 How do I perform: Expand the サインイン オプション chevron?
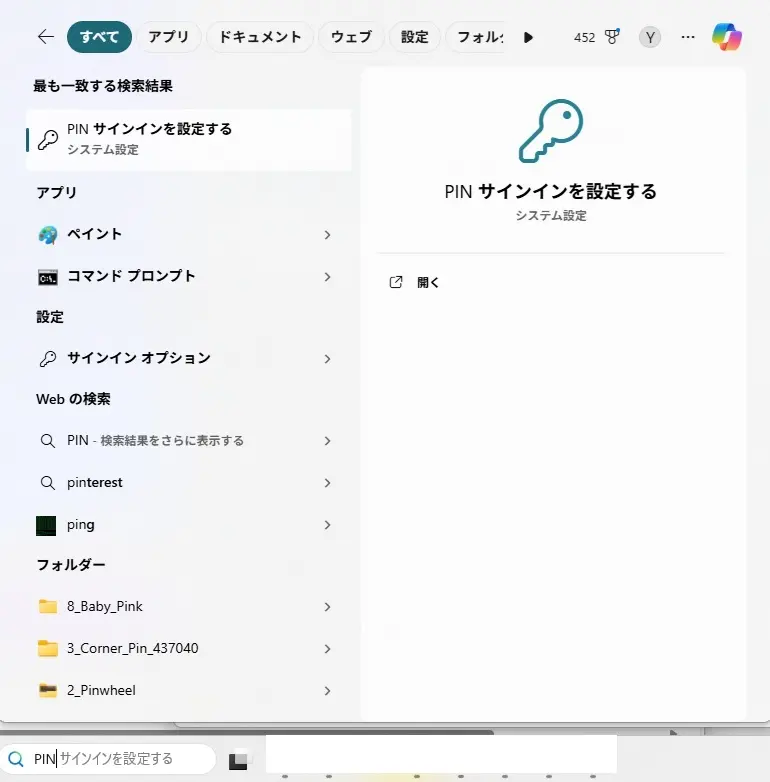[327, 359]
